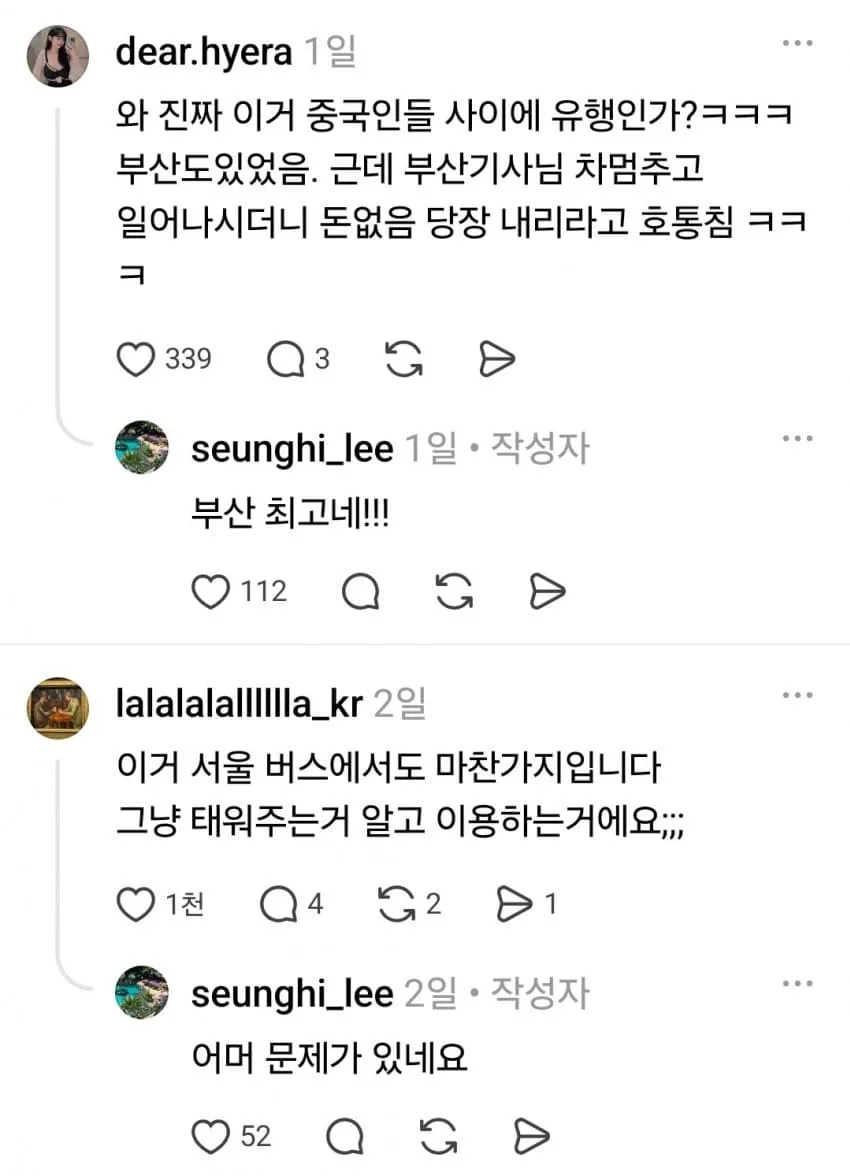Like seunghi_lee's '부산 최고네!!!' reply

pyautogui.click(x=211, y=592)
